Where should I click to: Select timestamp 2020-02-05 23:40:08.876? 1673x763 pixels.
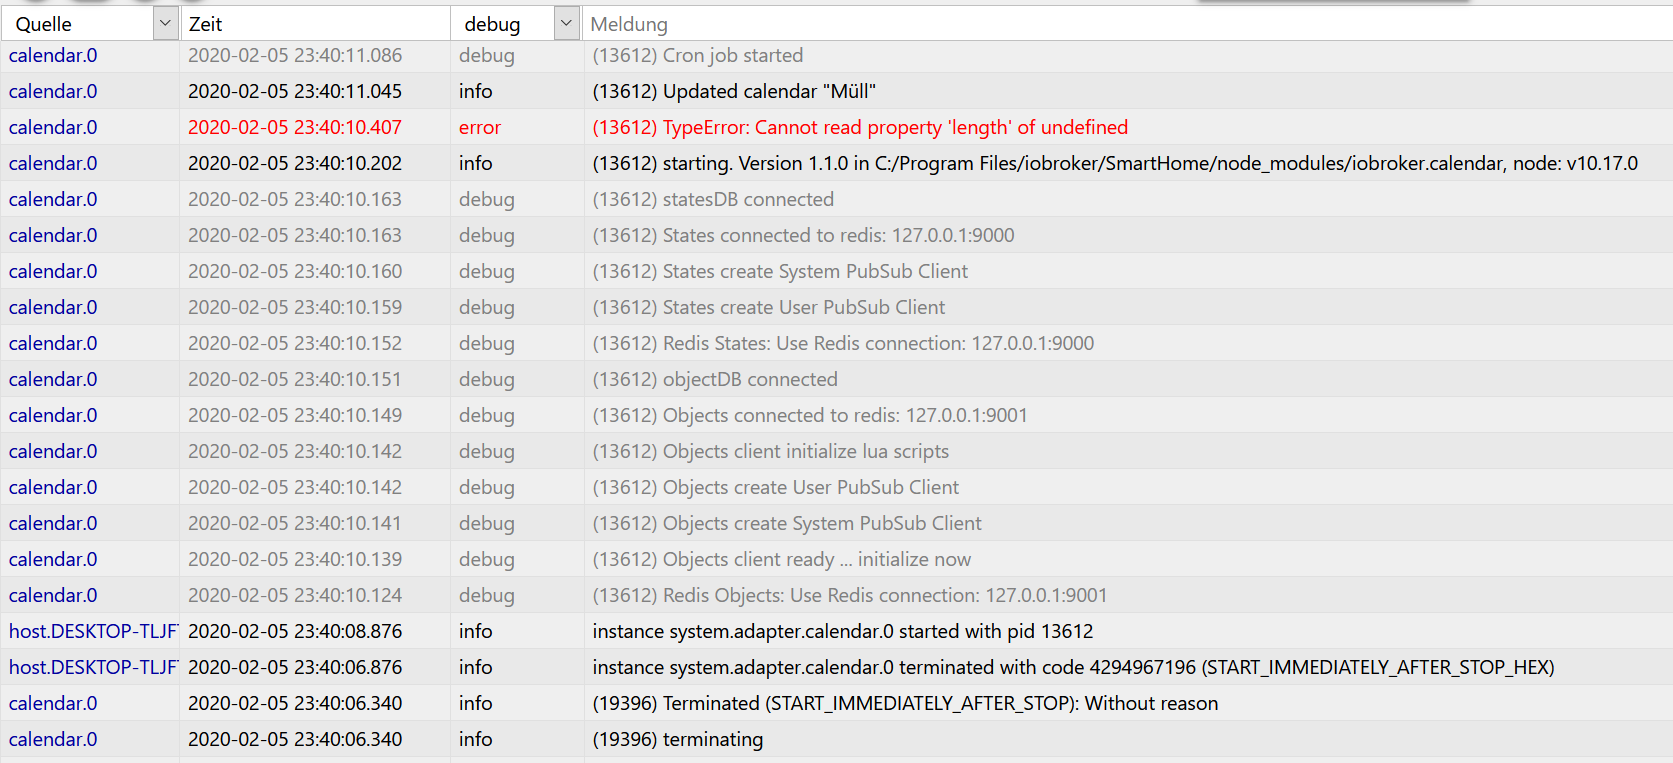[295, 631]
